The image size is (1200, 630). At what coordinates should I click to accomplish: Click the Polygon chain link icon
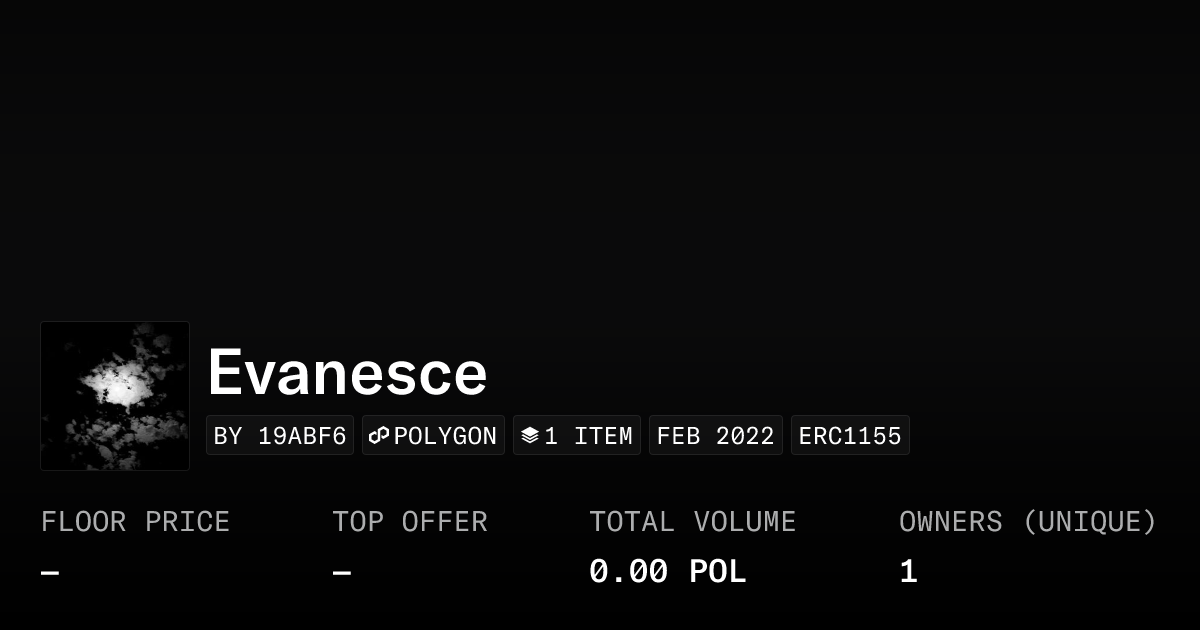[x=379, y=436]
